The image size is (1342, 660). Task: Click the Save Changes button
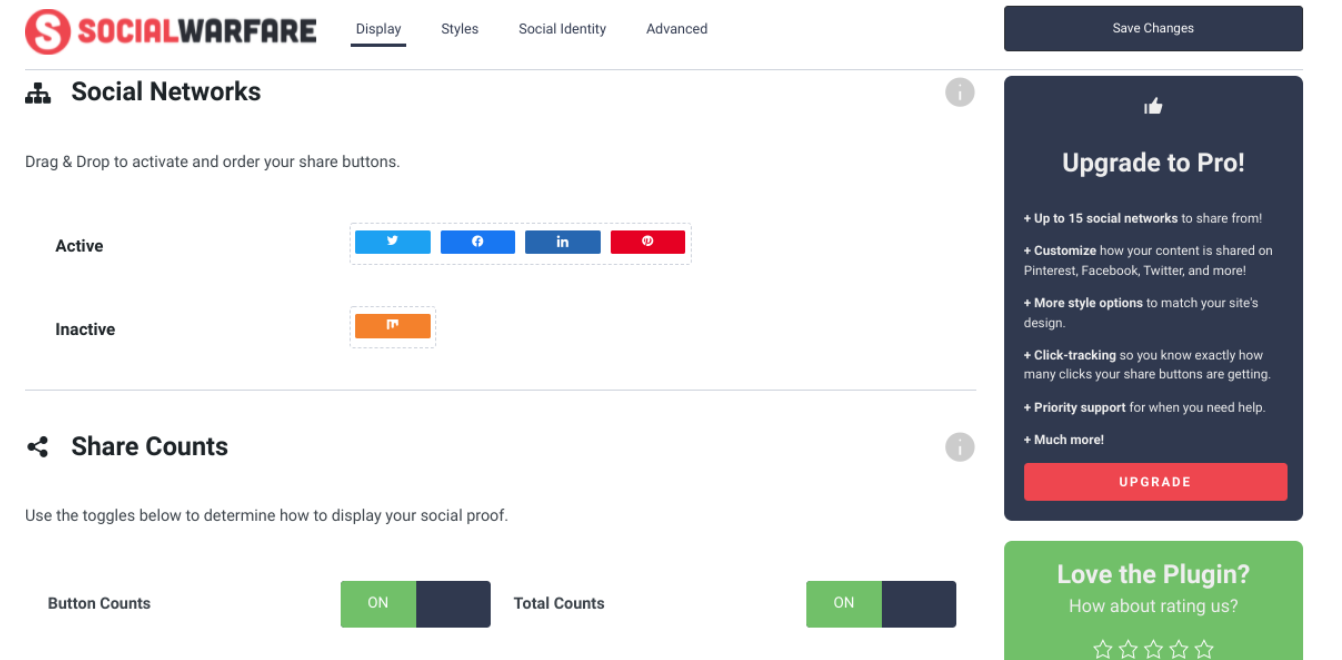coord(1152,28)
